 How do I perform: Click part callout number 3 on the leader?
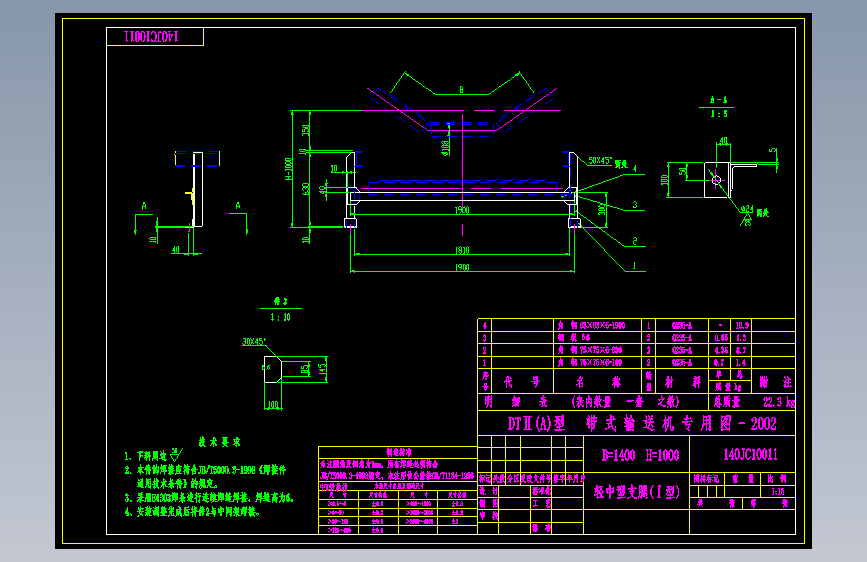635,205
